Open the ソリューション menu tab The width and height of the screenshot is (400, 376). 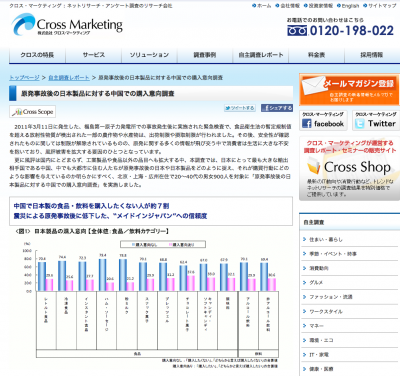[x=149, y=55]
